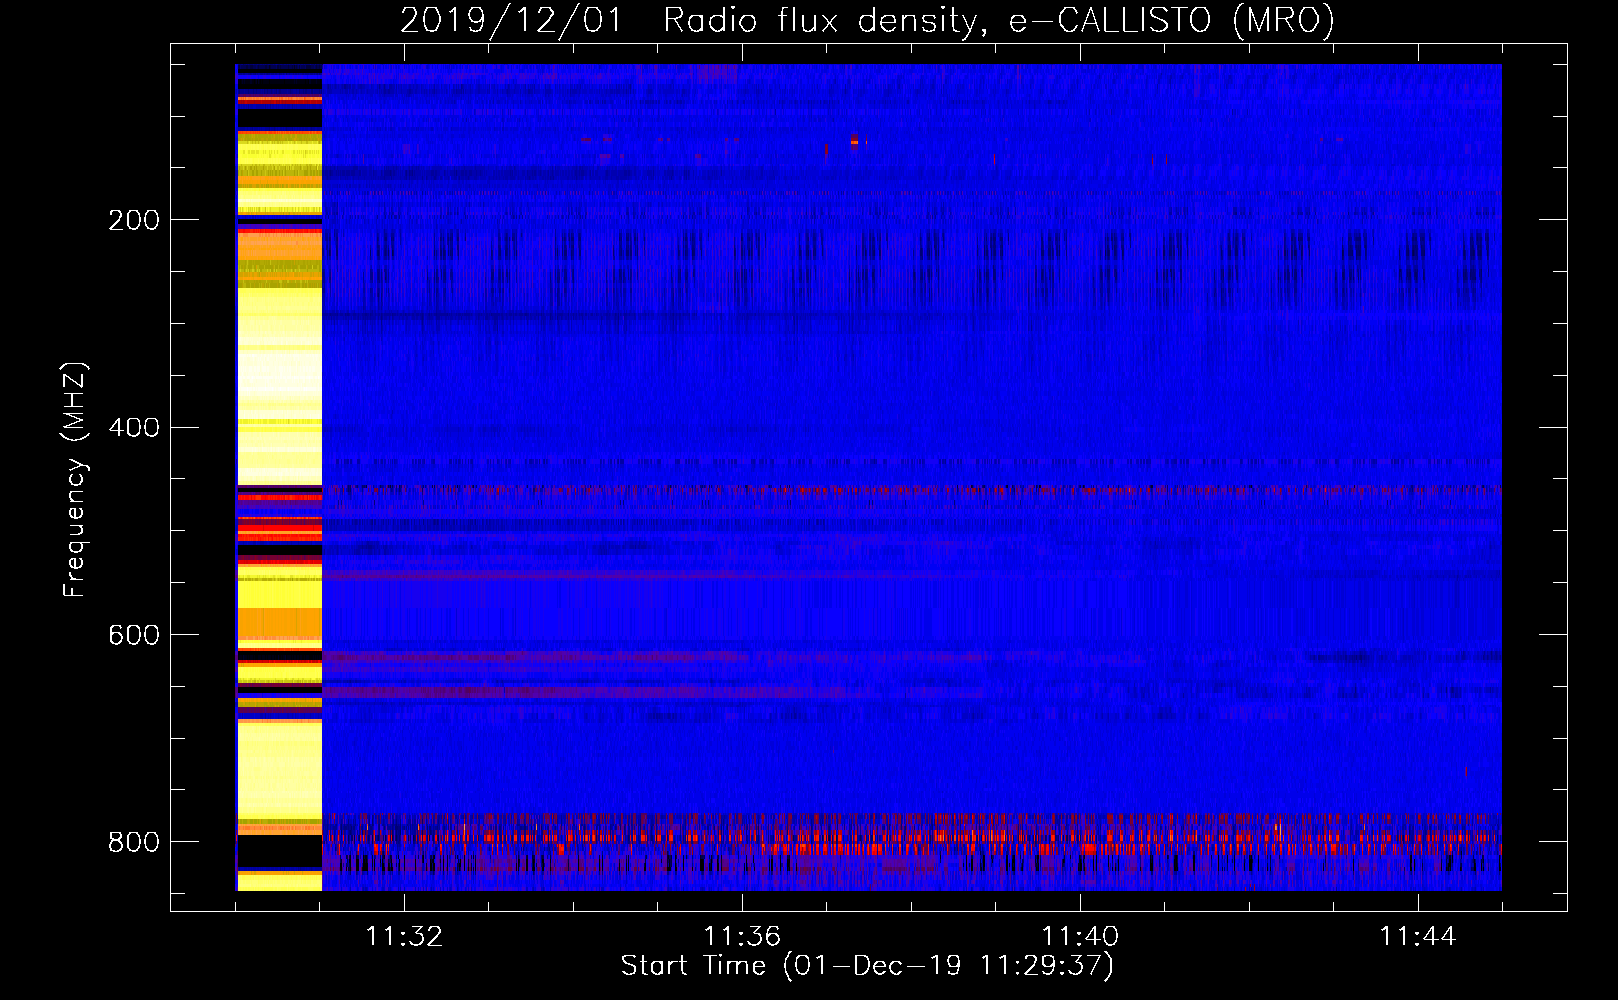Click the 11:32 time tick label
The height and width of the screenshot is (1000, 1618).
tap(404, 937)
